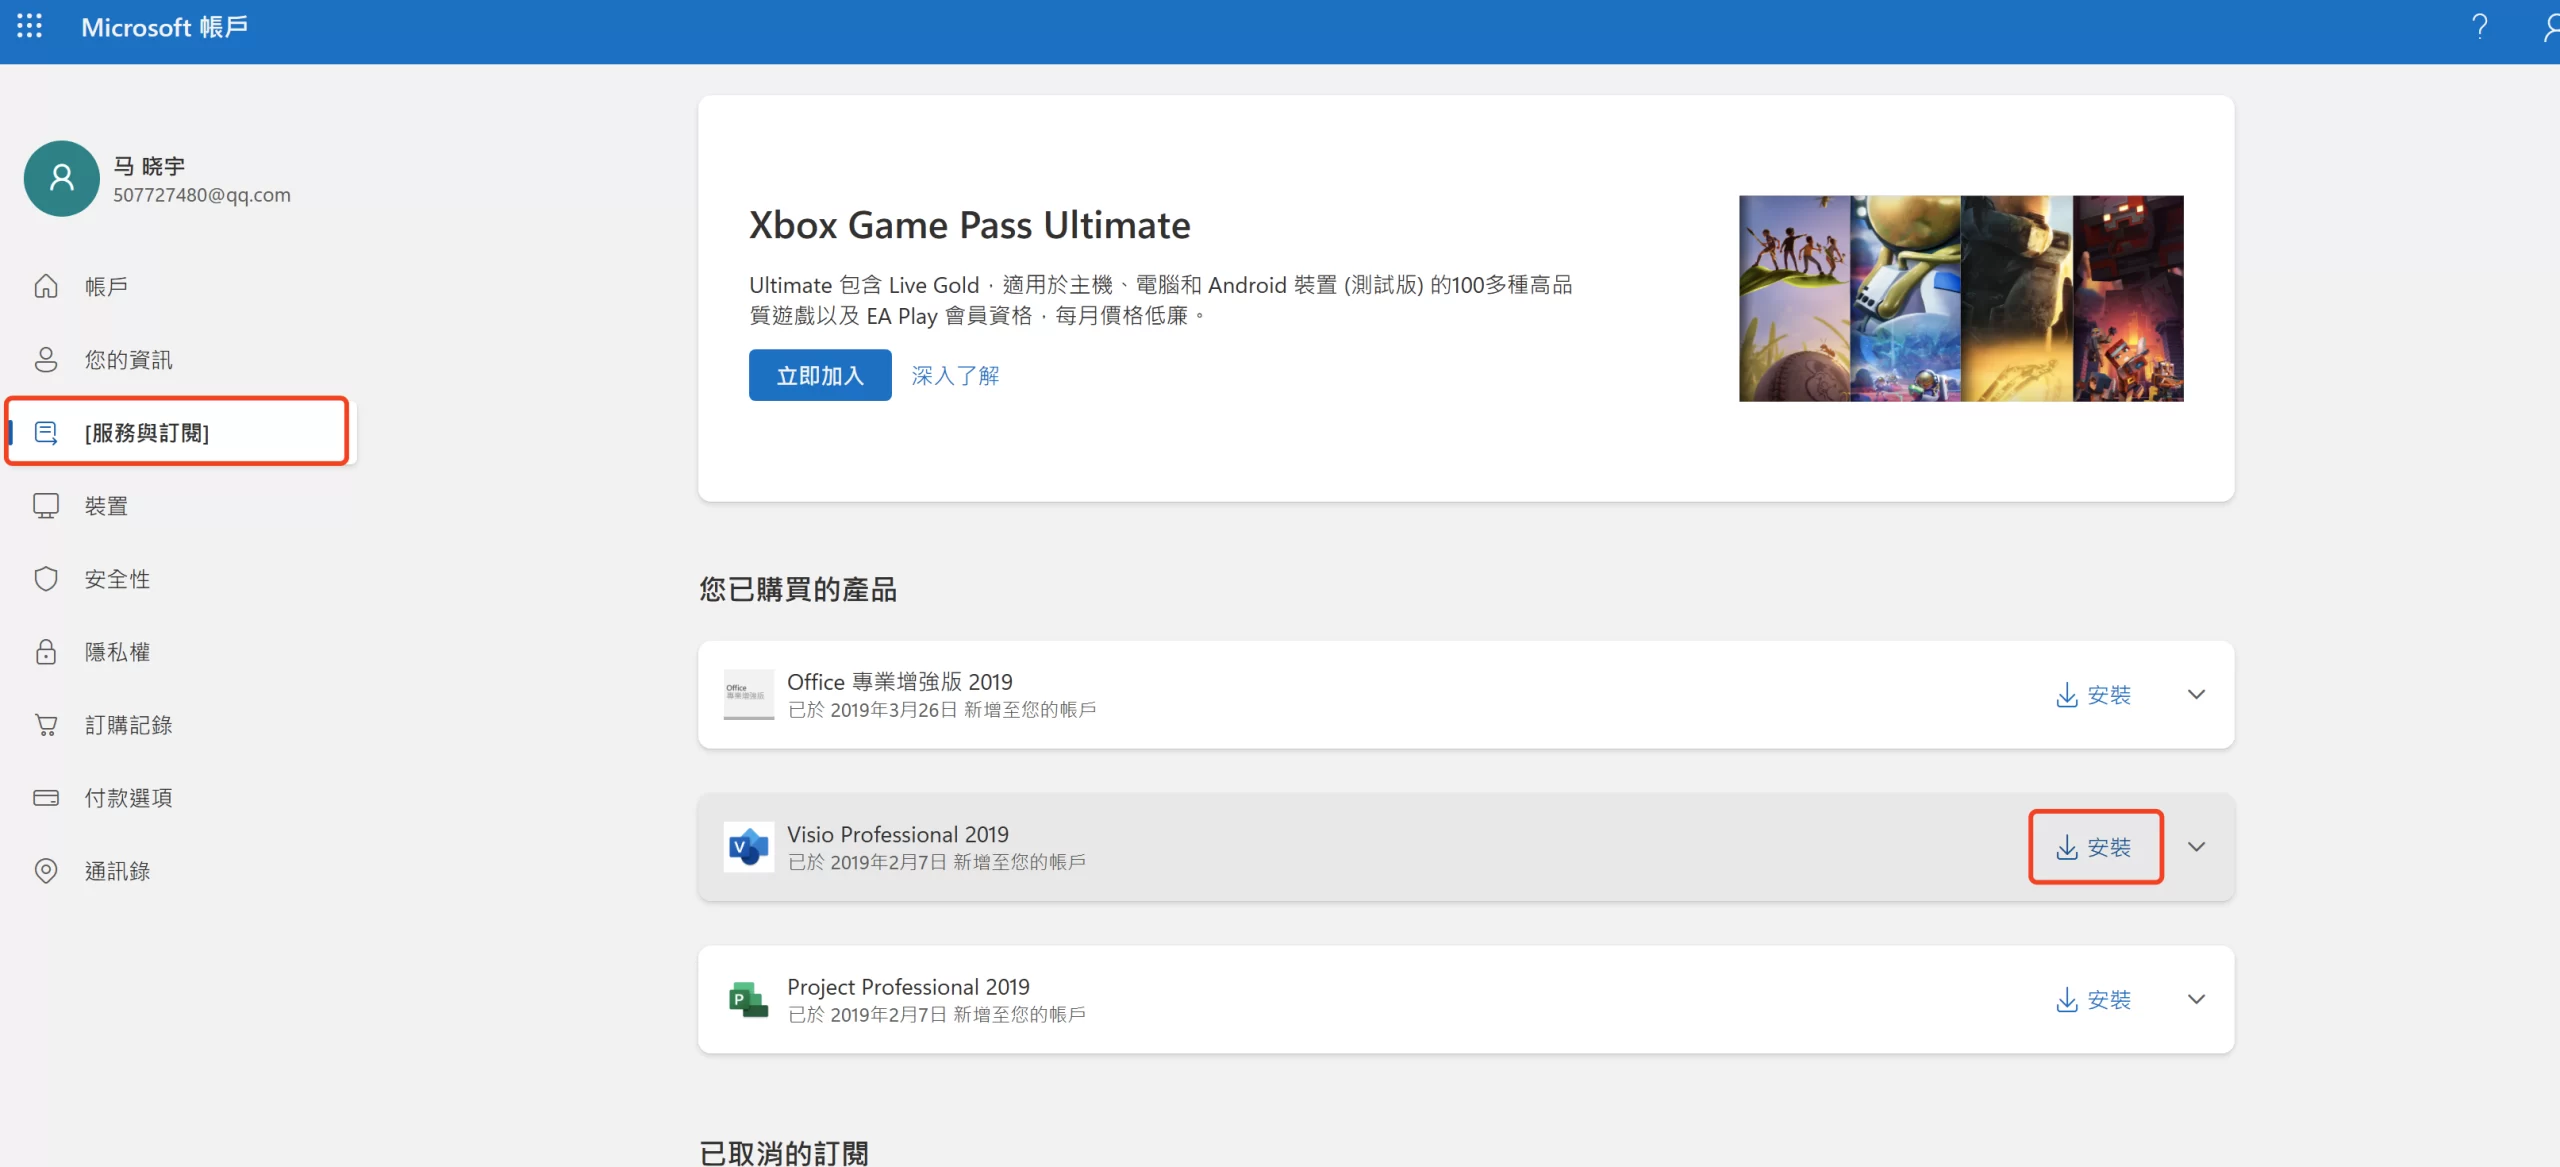Expand the Visio Professional 2019 details chevron
Viewport: 2560px width, 1167px height.
coord(2196,847)
